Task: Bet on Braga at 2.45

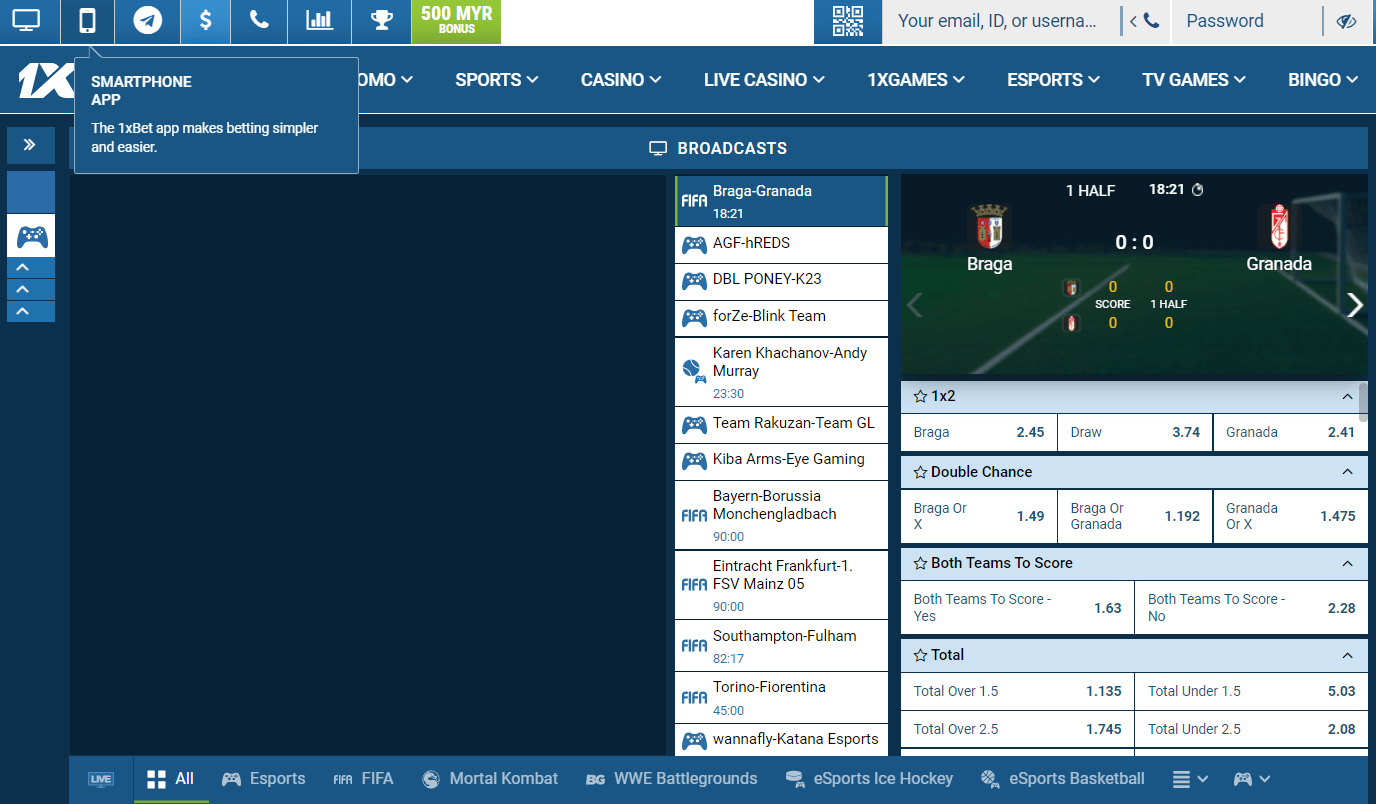Action: pyautogui.click(x=979, y=433)
